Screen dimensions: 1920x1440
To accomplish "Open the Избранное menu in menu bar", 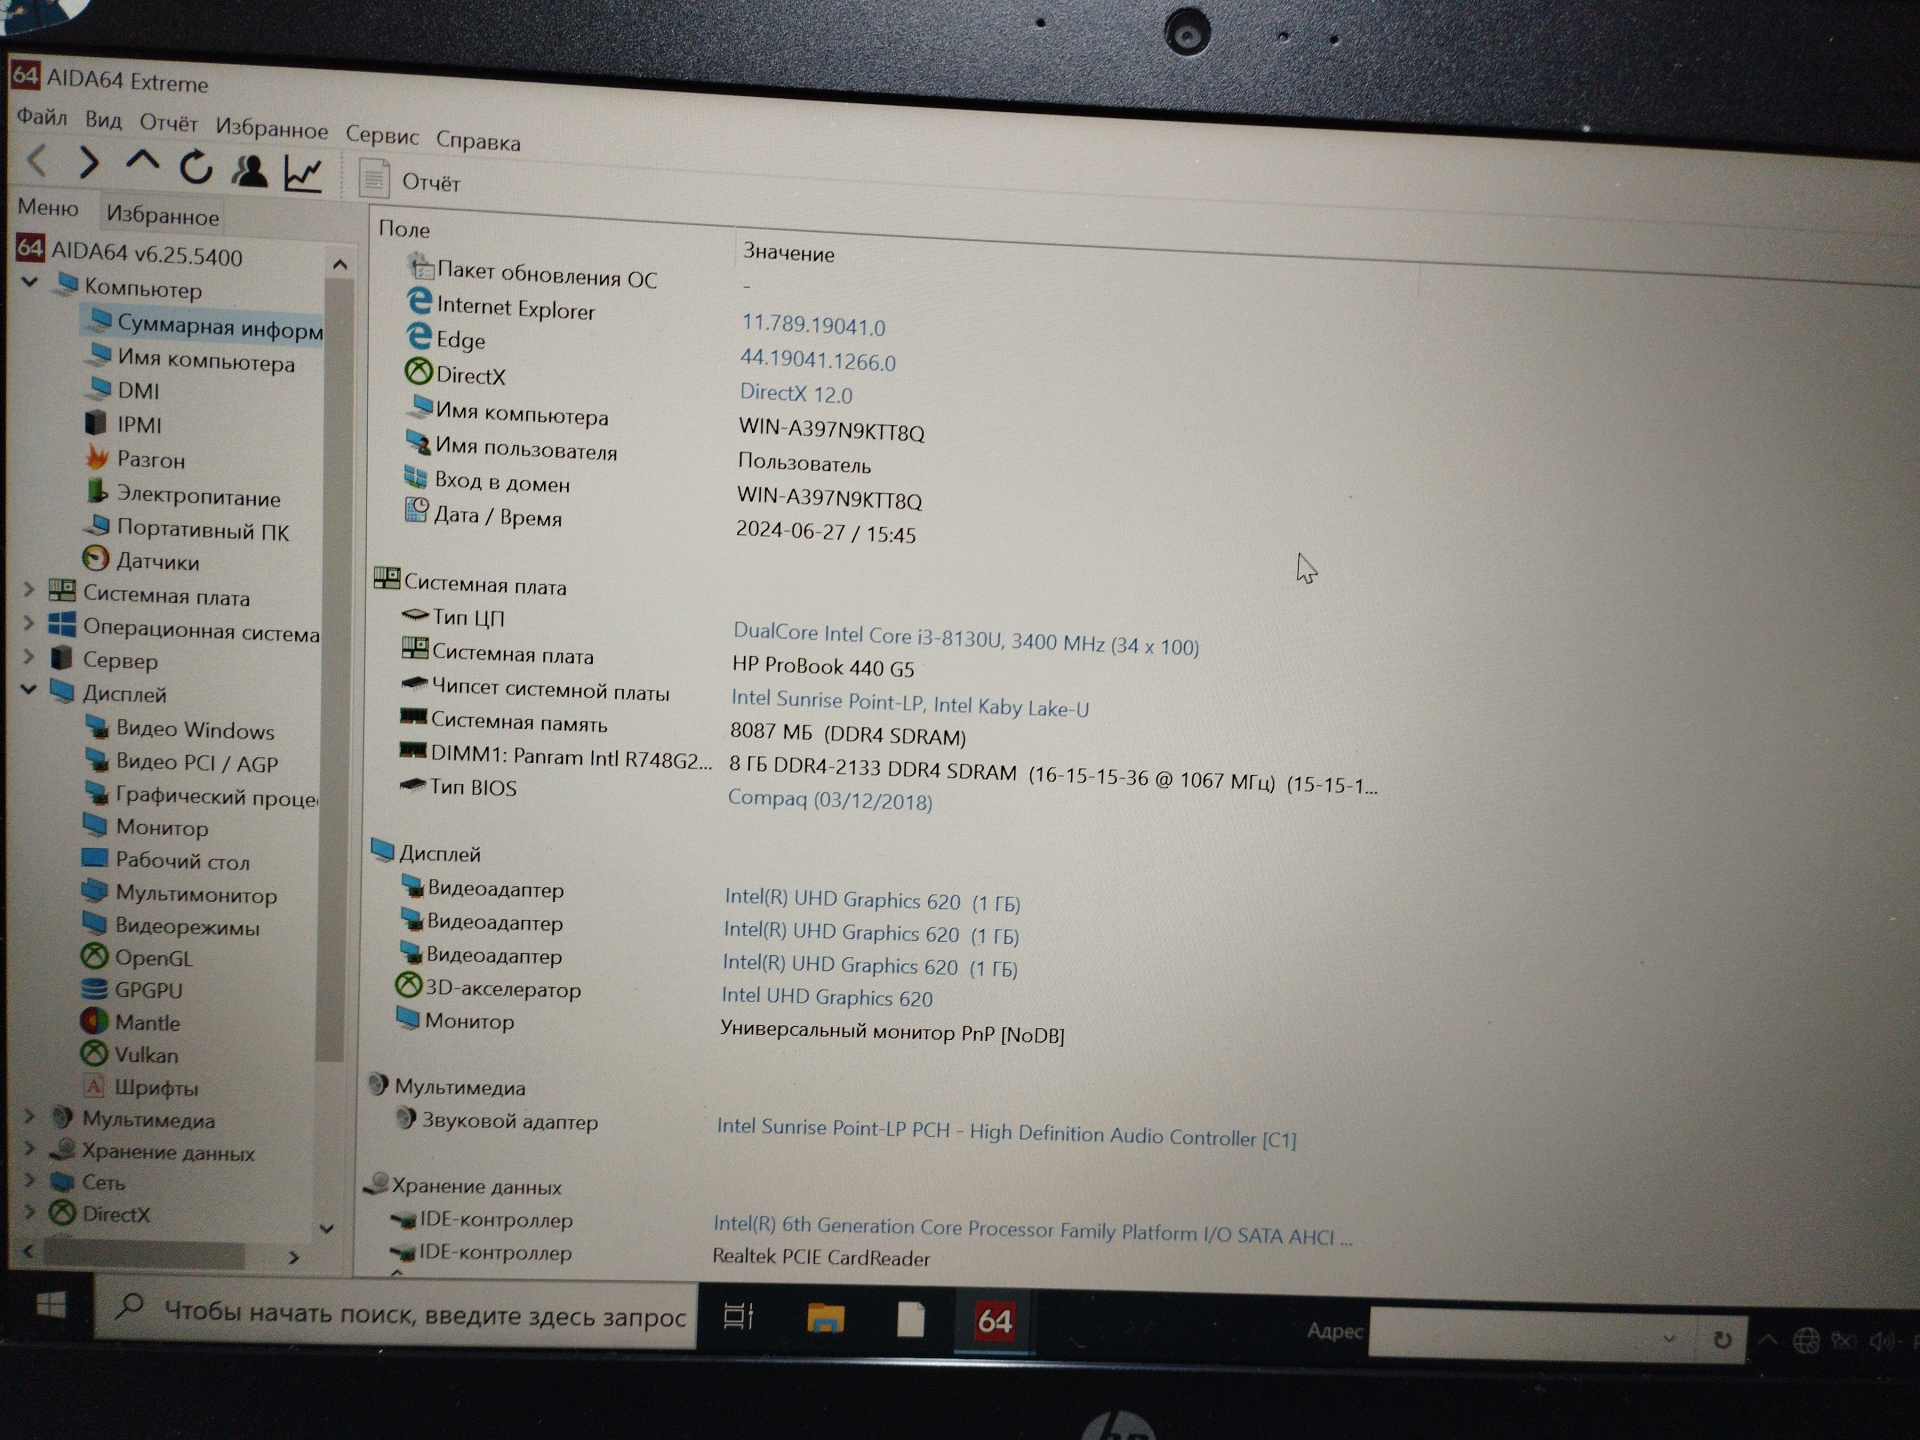I will pos(271,129).
